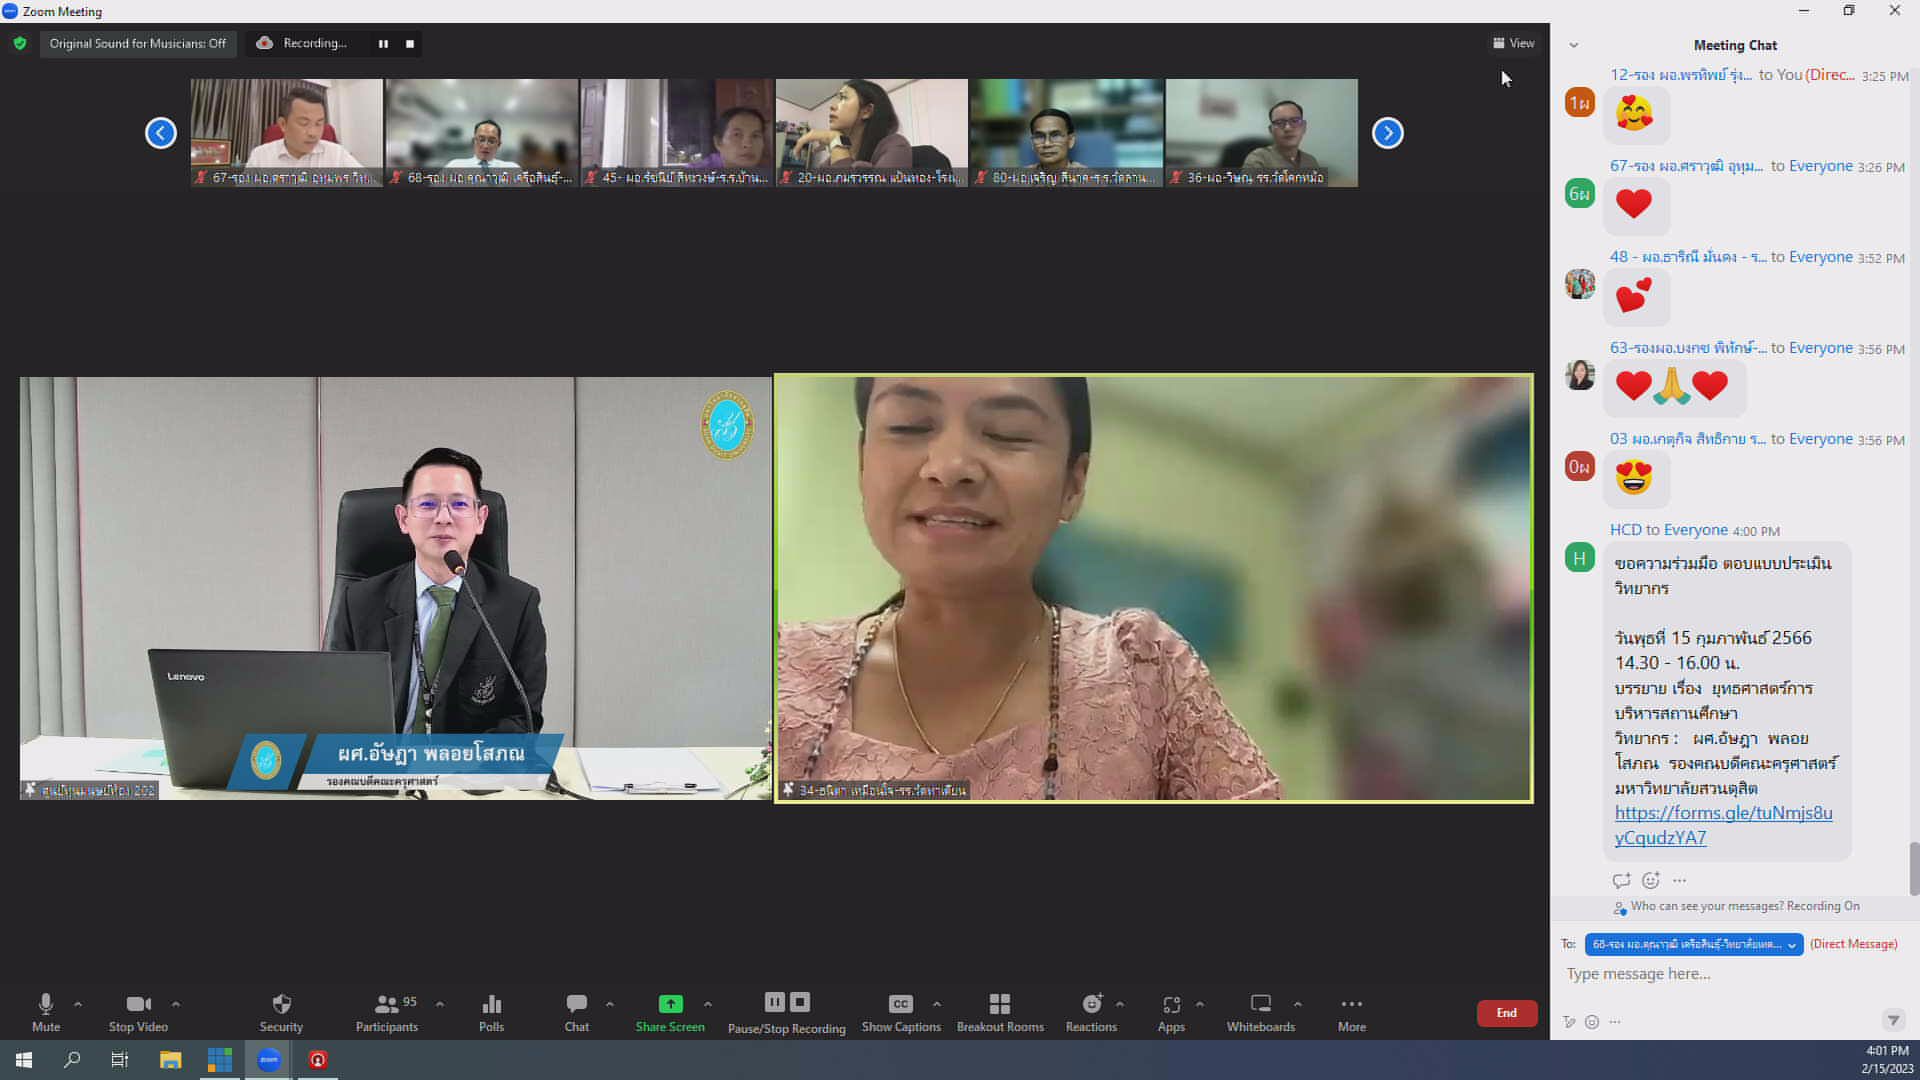Click the Apps icon
The width and height of the screenshot is (1920, 1080).
(x=1171, y=1004)
